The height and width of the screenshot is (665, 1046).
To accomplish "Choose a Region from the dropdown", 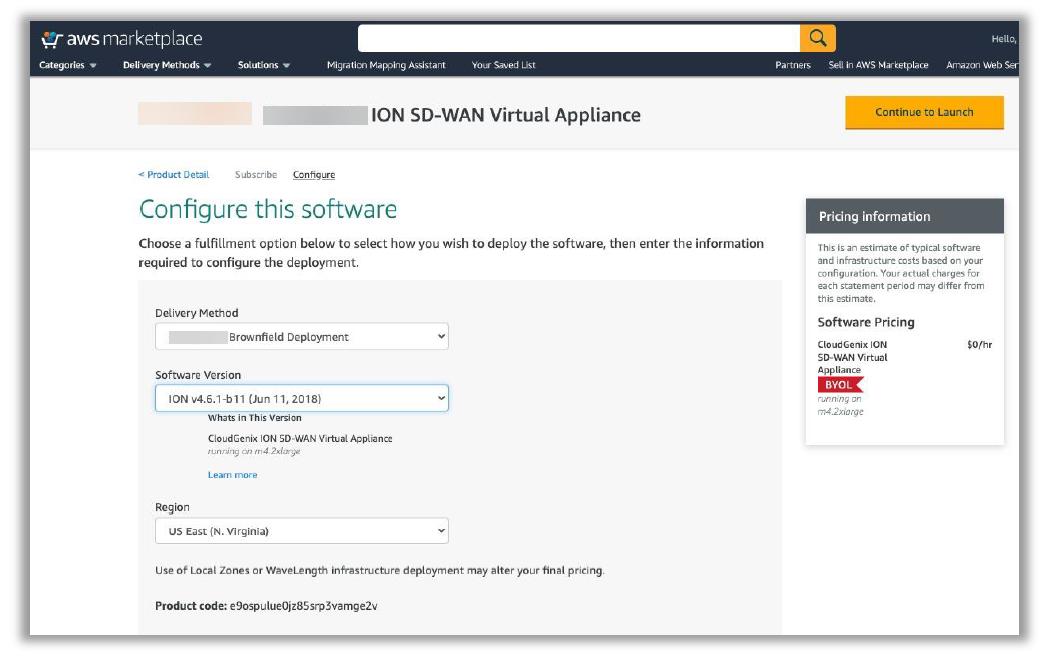I will click(301, 531).
